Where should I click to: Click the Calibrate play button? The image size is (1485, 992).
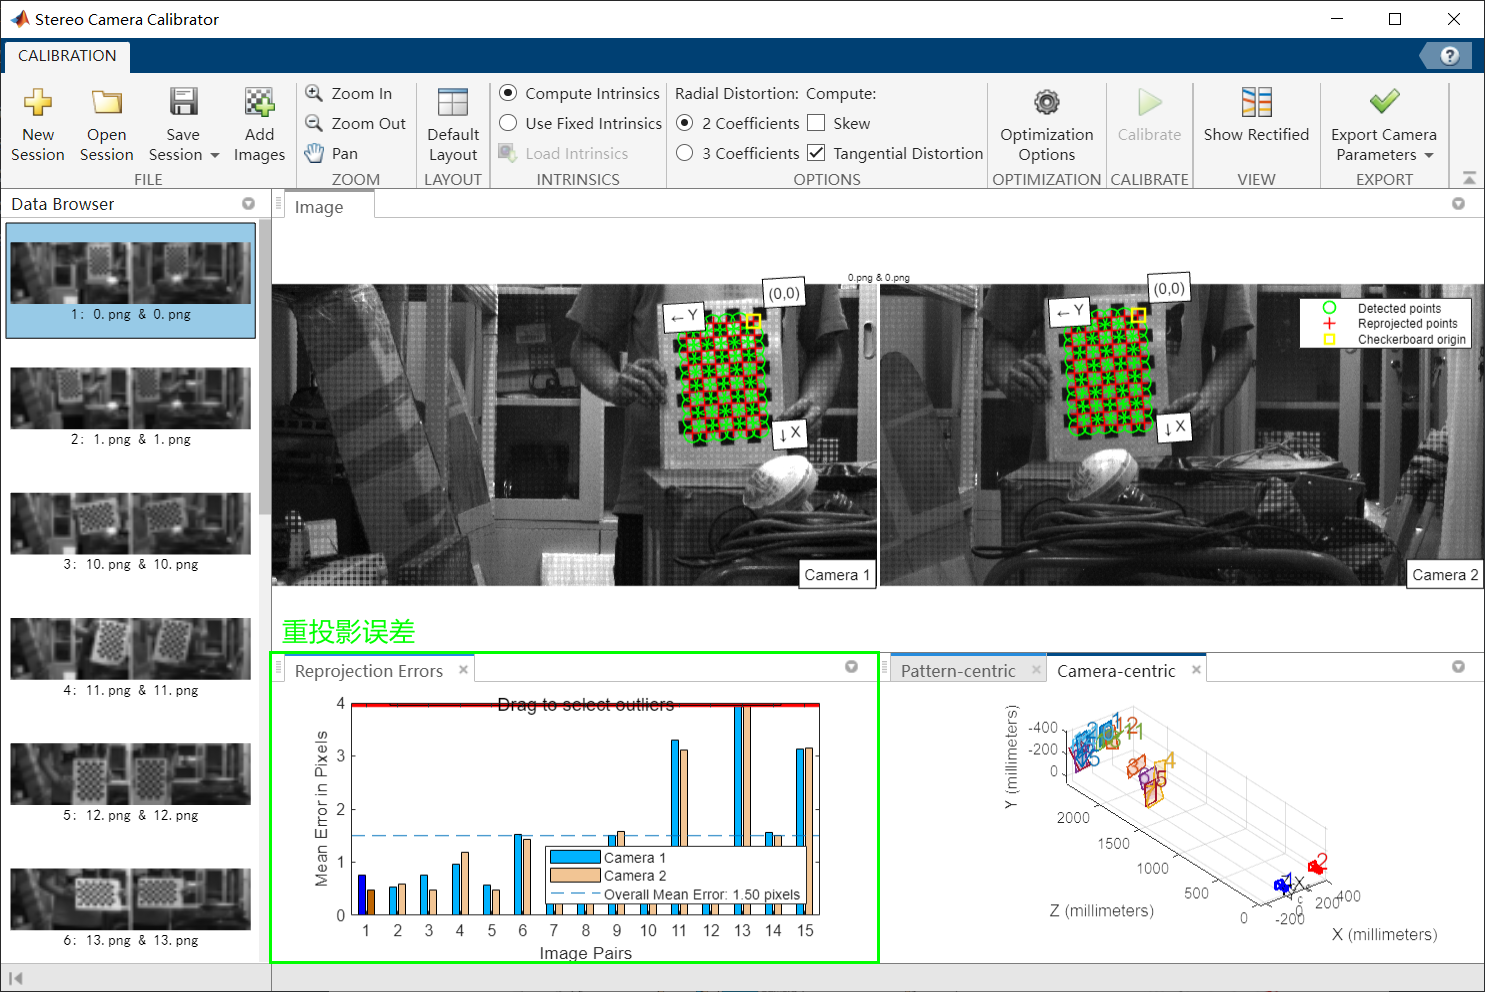(x=1149, y=102)
